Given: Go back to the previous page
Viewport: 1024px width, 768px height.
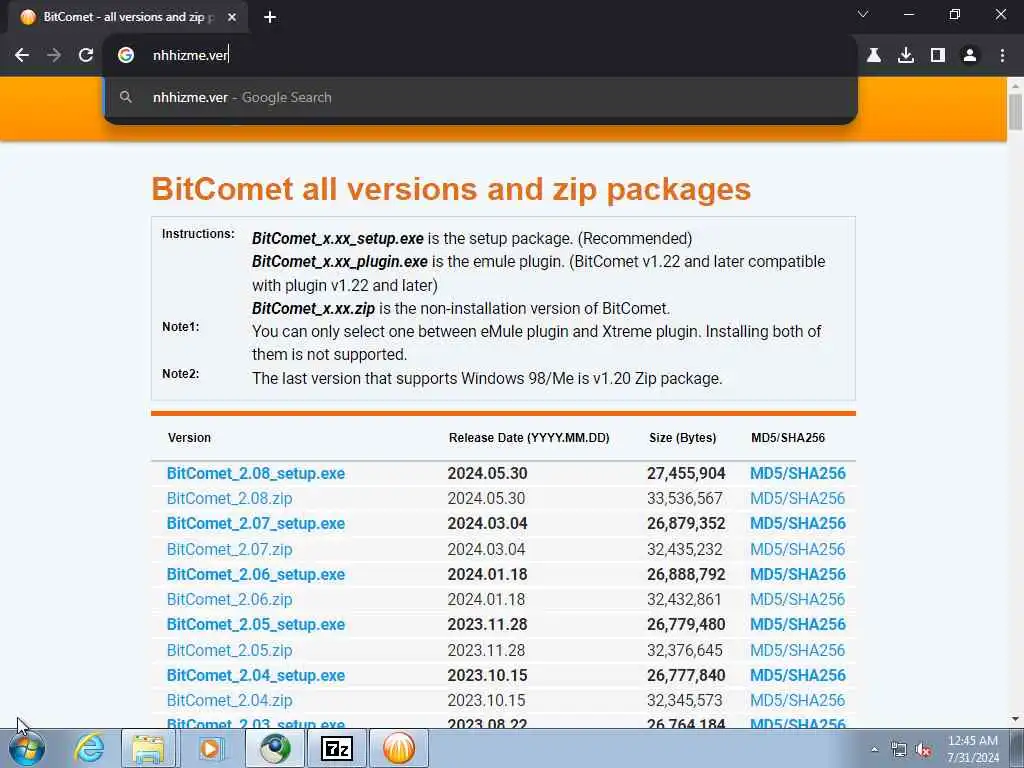Looking at the screenshot, I should [22, 56].
